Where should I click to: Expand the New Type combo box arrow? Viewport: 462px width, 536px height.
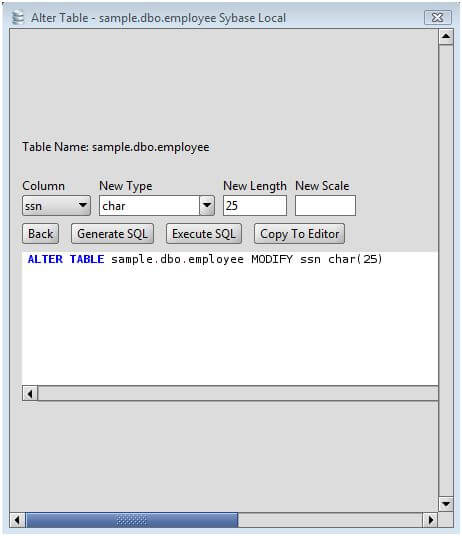[207, 206]
